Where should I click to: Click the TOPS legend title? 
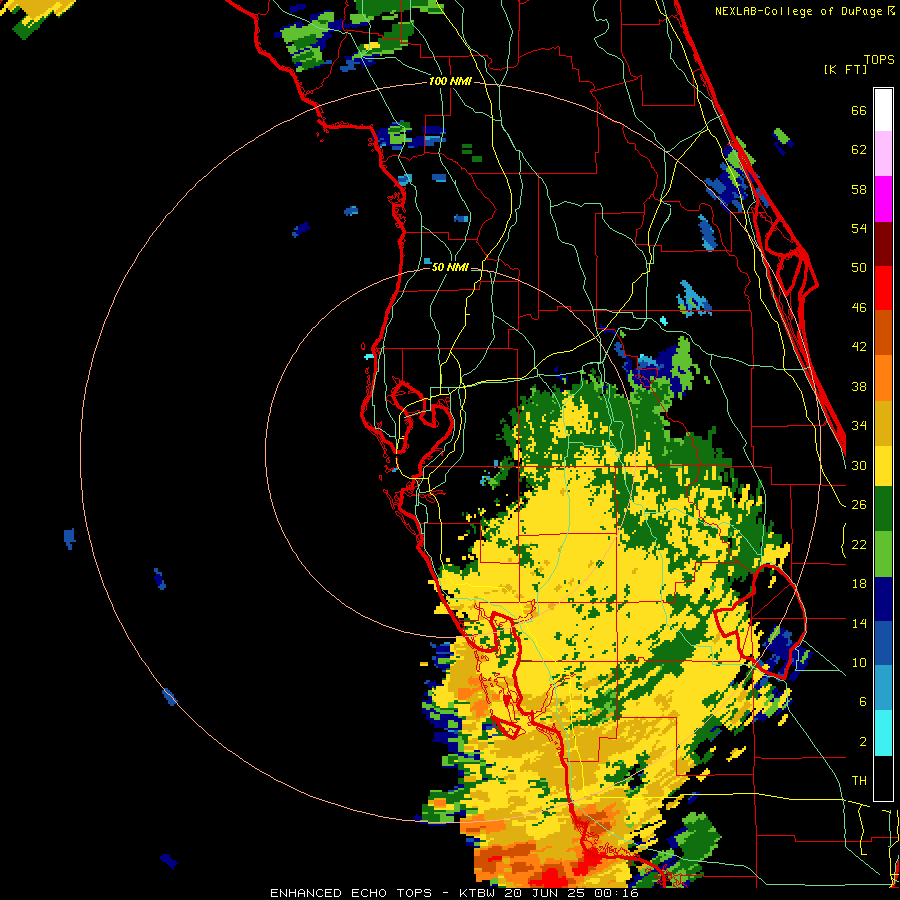(x=879, y=60)
